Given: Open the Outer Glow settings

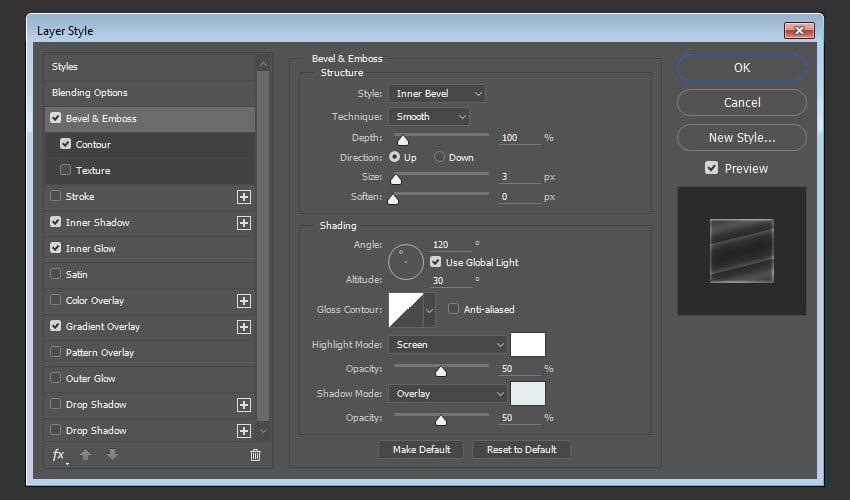Looking at the screenshot, I should [91, 379].
